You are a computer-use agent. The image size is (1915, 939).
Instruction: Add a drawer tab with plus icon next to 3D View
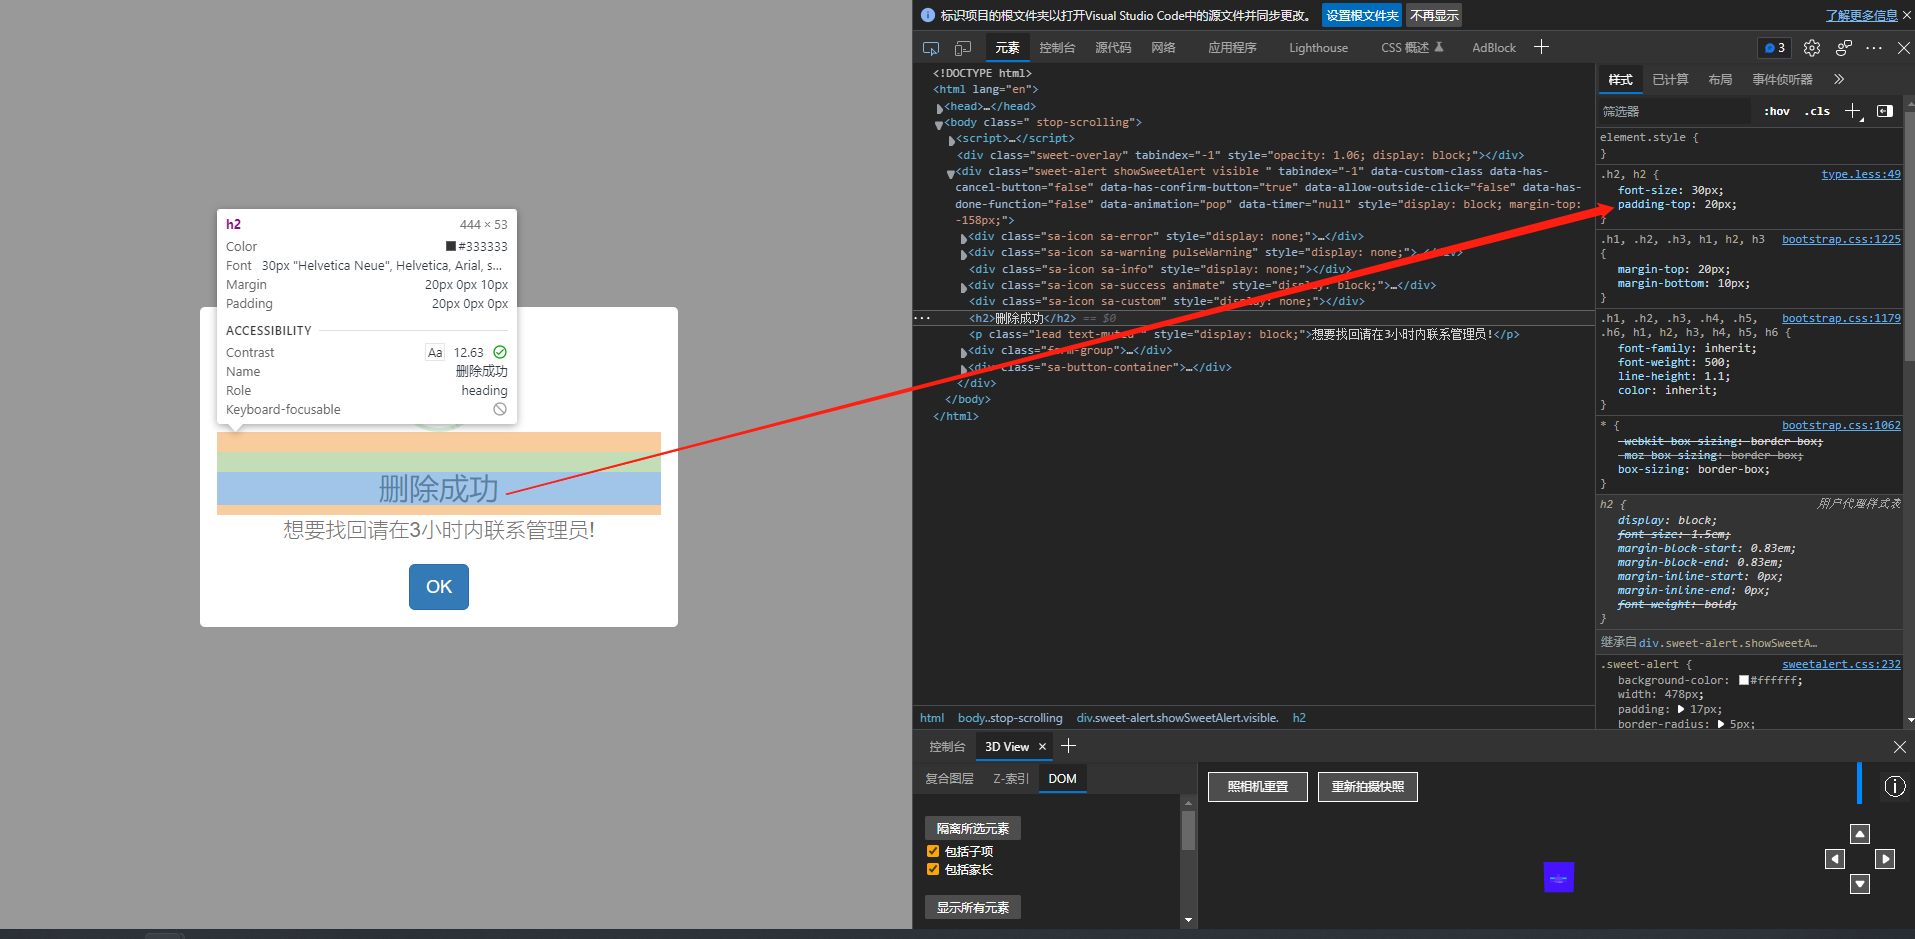1068,746
